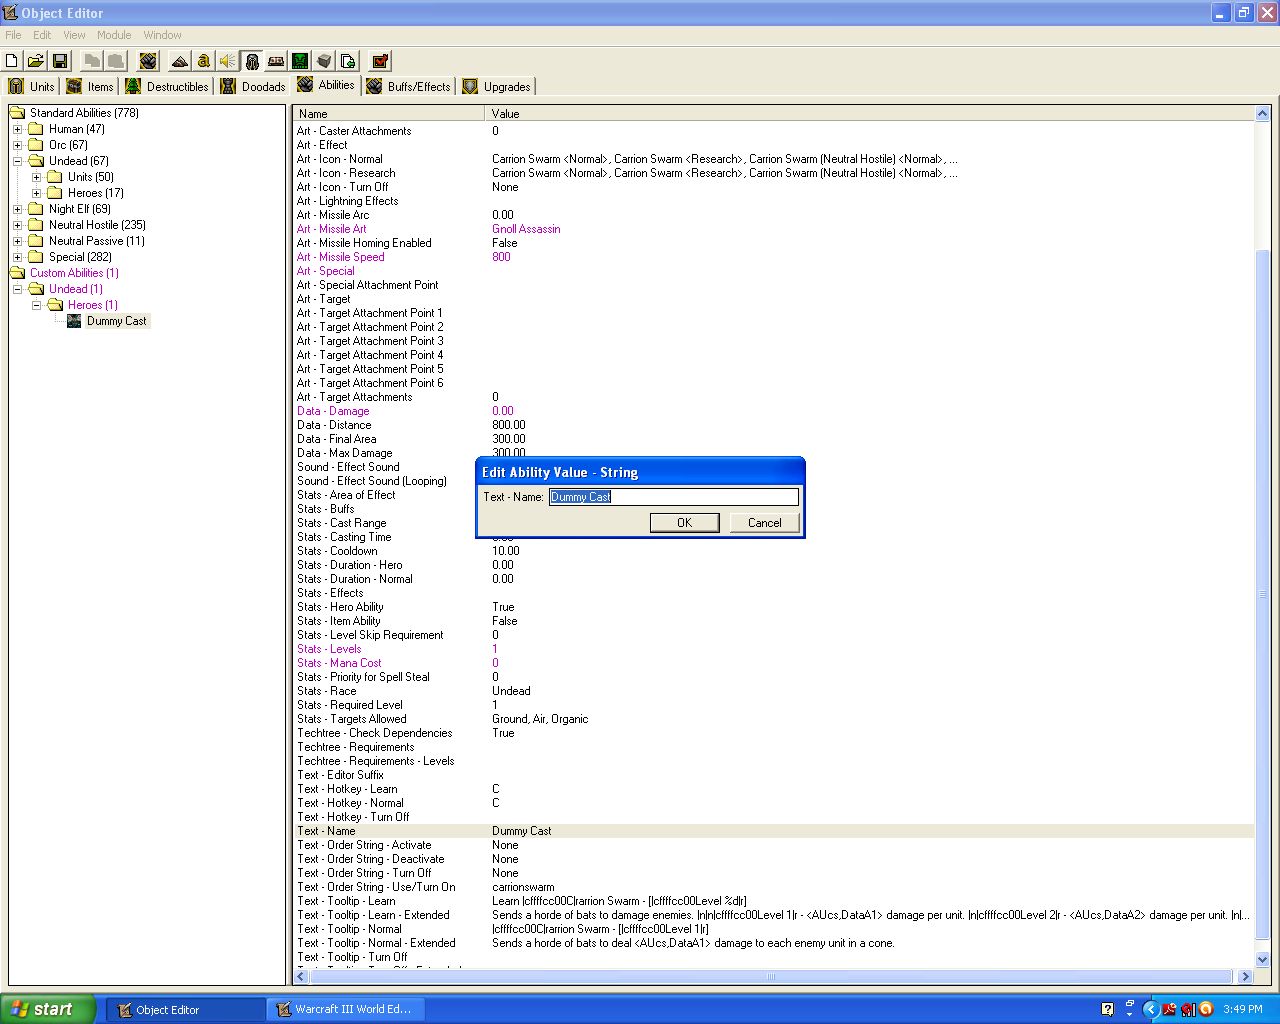Expand the Heroes (17) subfolder
1280x1024 pixels.
pyautogui.click(x=36, y=193)
